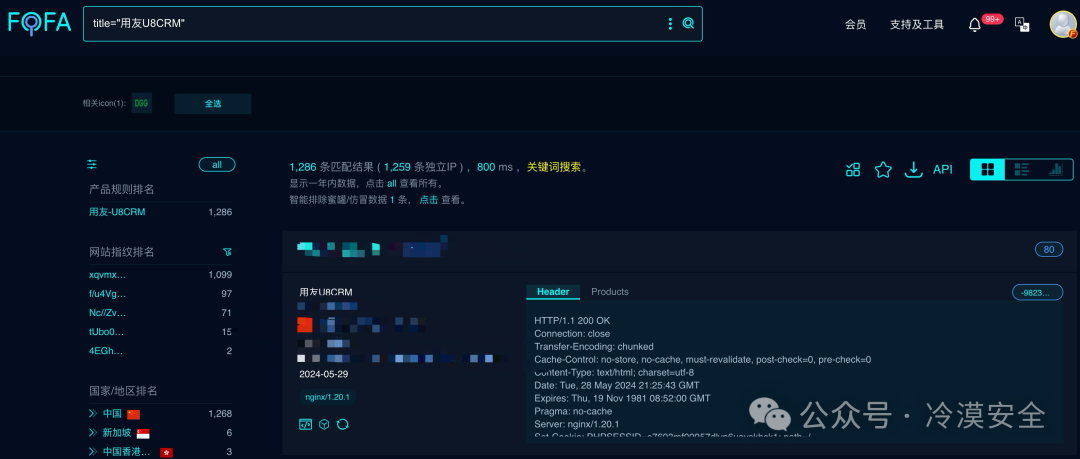1080x459 pixels.
Task: Select the related DGG icon thumbnail
Action: (x=141, y=103)
